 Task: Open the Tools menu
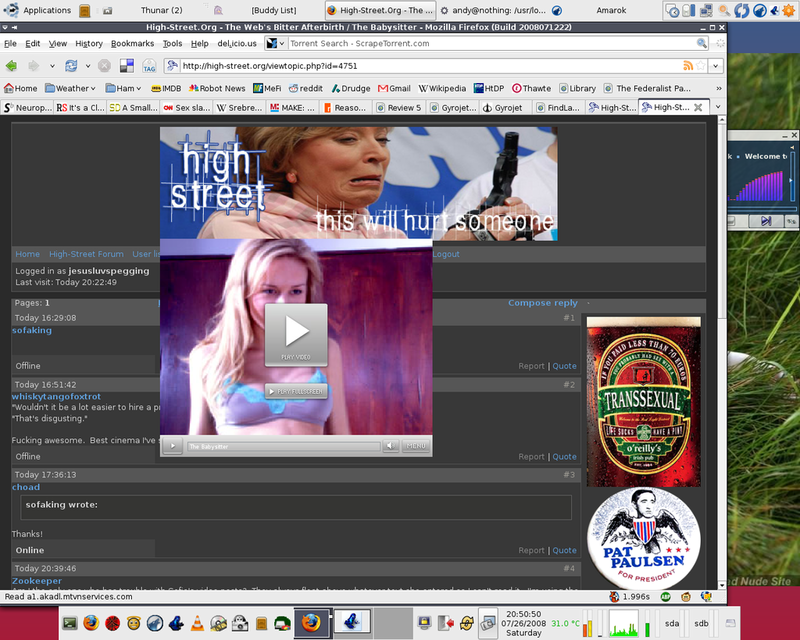(x=172, y=43)
